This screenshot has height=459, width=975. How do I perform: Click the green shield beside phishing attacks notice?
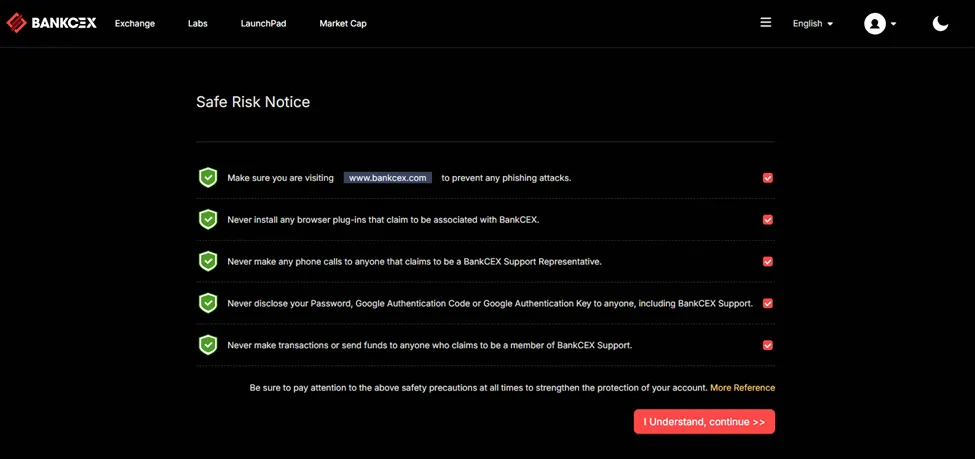pos(208,177)
